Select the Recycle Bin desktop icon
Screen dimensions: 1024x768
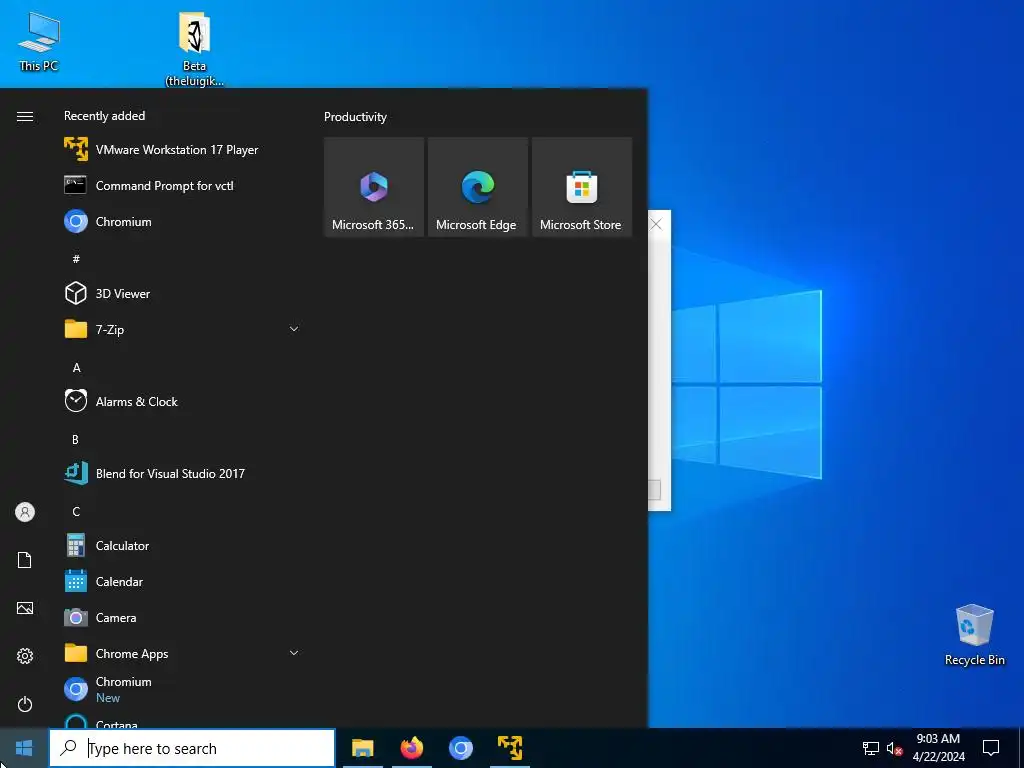pyautogui.click(x=974, y=635)
